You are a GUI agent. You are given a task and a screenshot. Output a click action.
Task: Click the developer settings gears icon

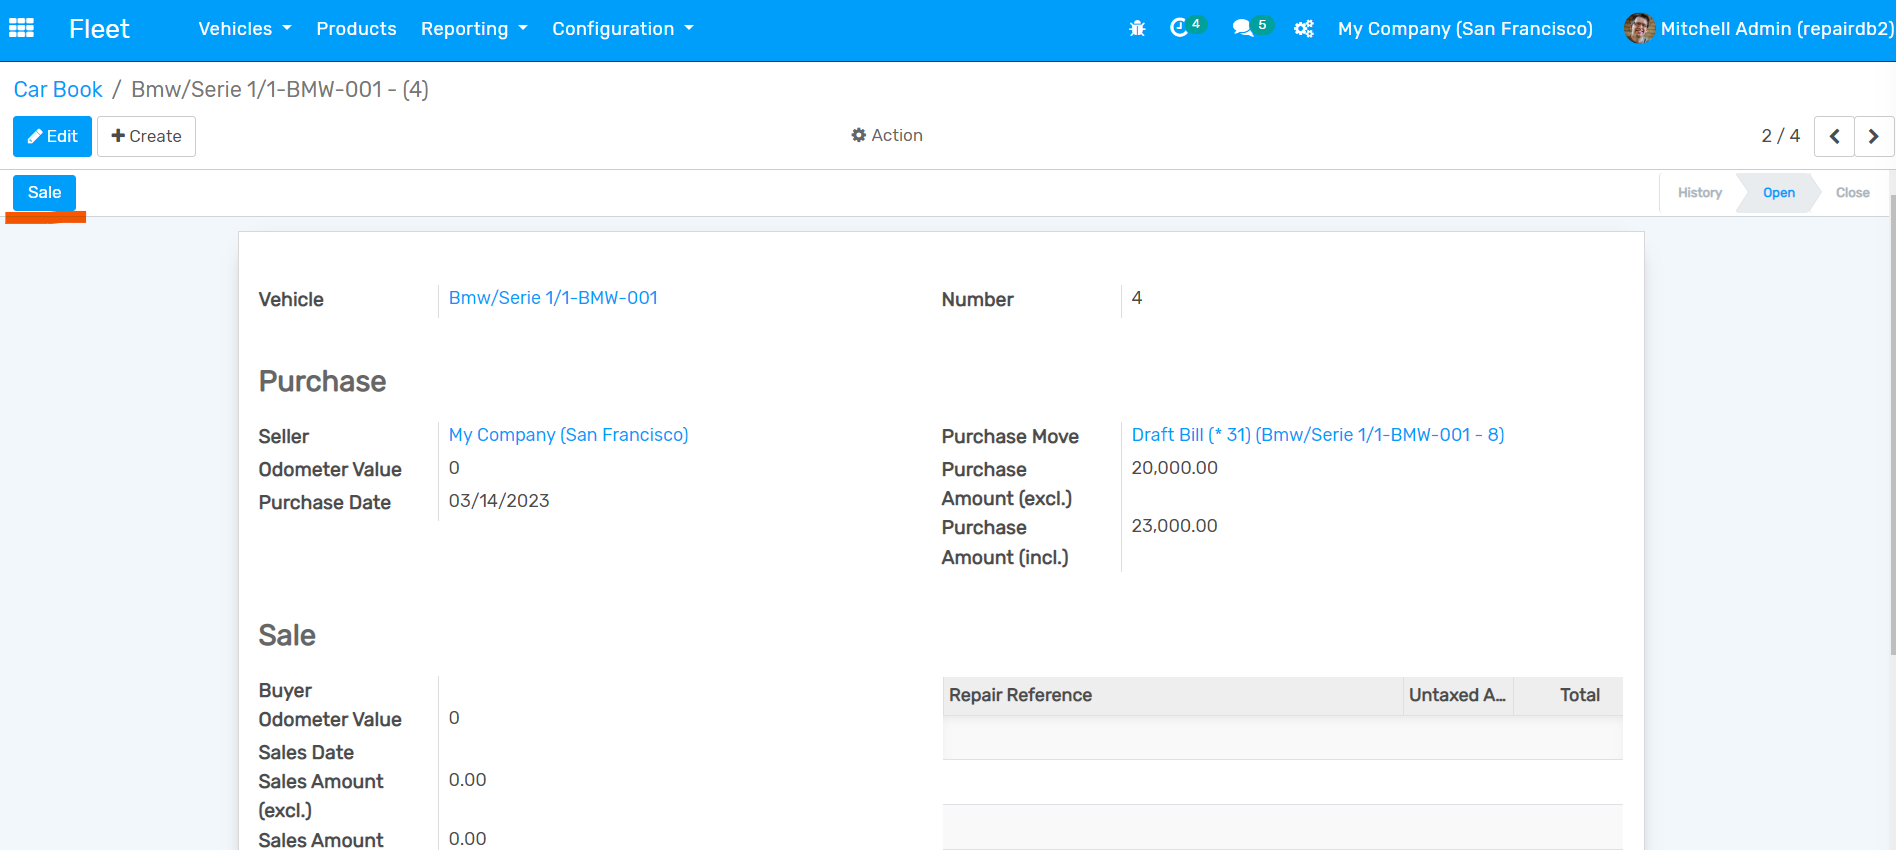coord(1304,29)
